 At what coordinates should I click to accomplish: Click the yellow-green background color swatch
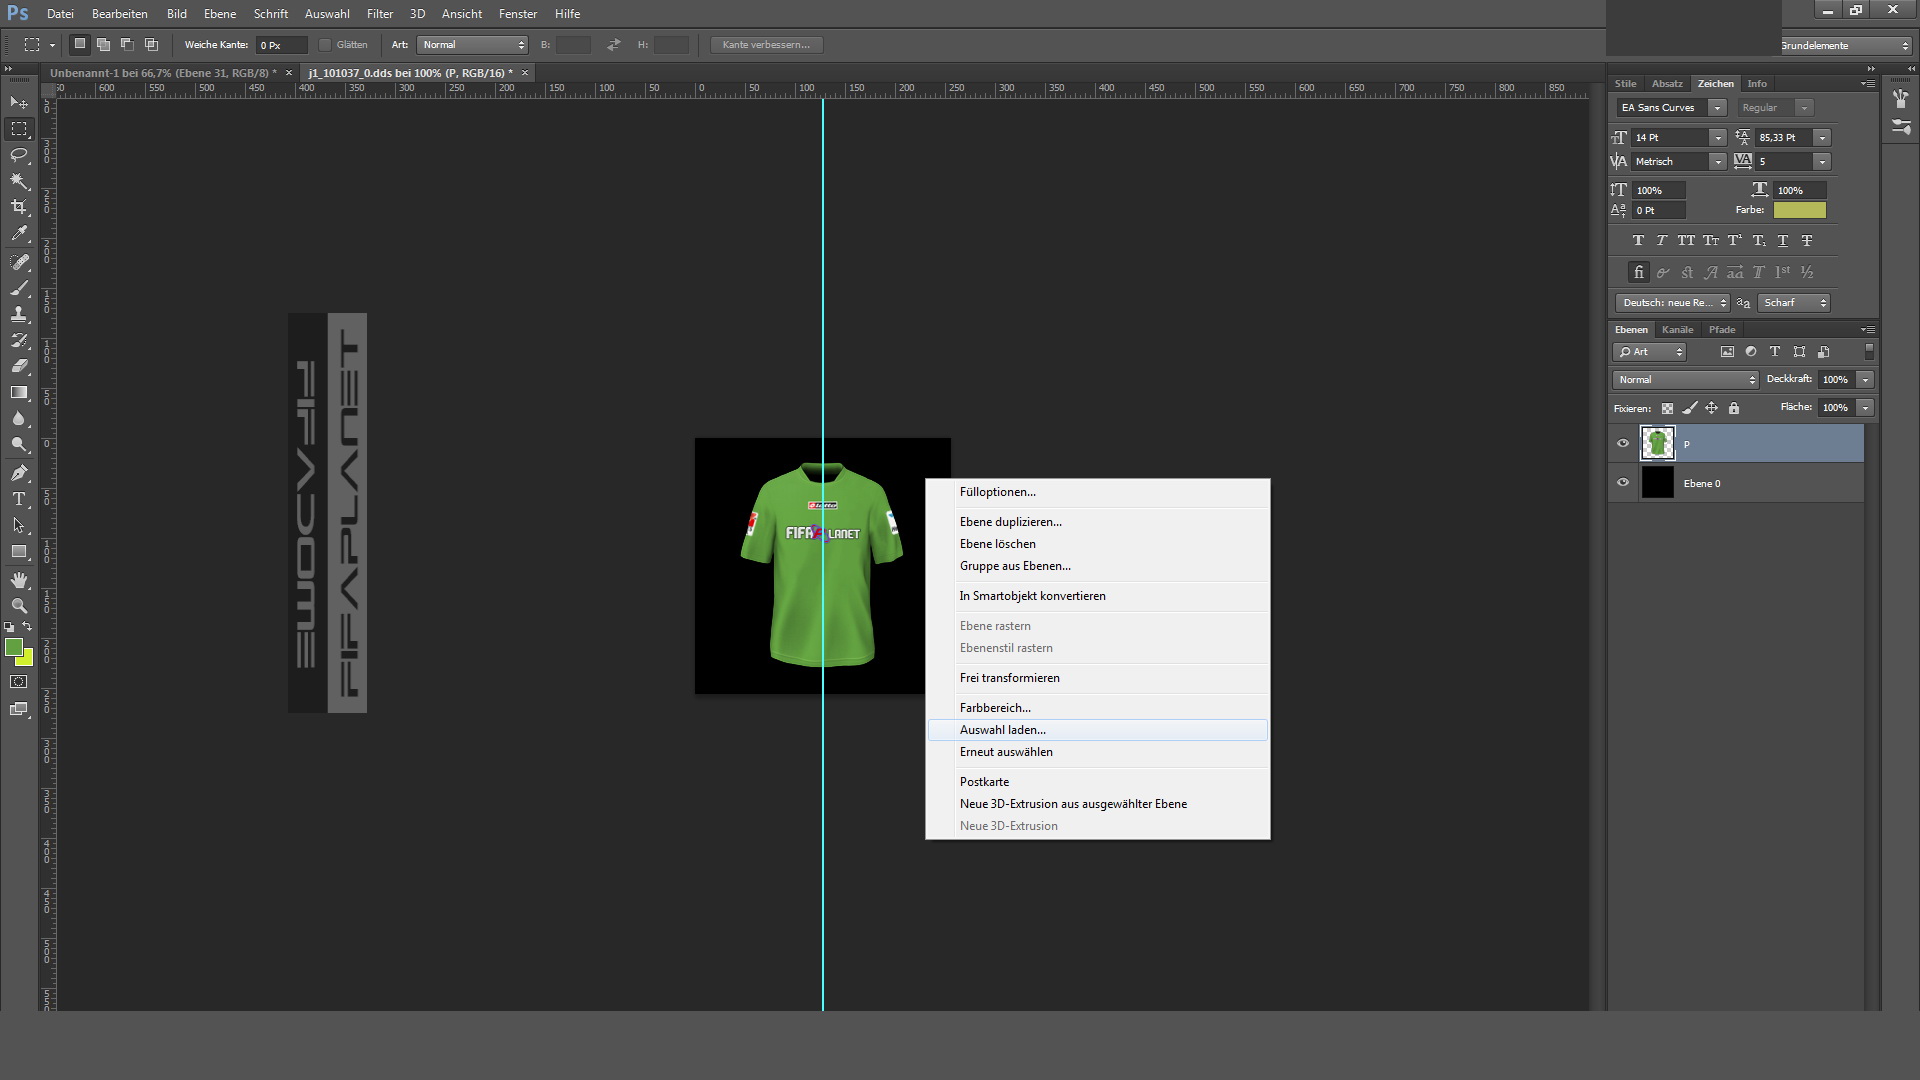click(x=27, y=660)
